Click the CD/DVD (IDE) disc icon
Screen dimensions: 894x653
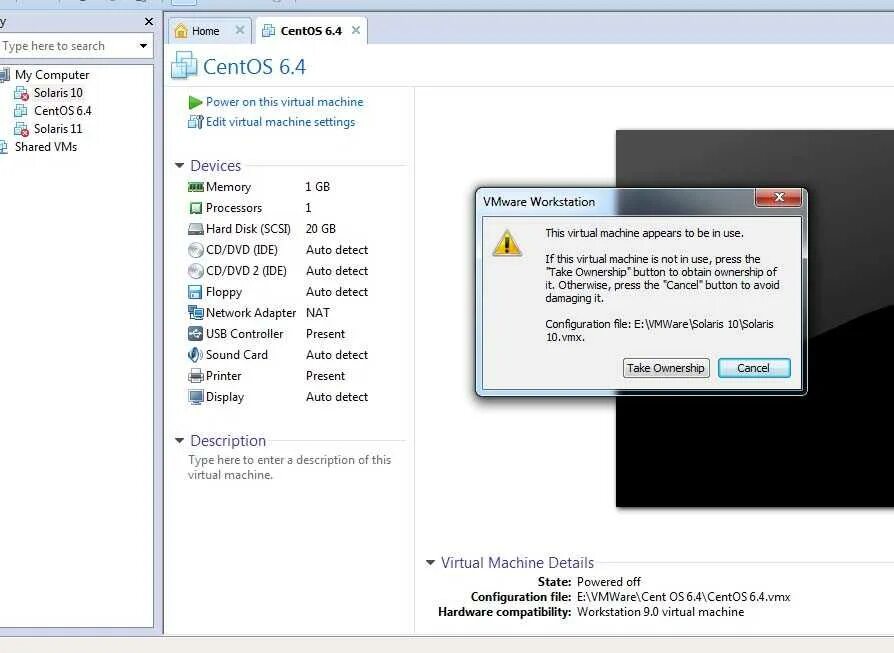click(196, 250)
